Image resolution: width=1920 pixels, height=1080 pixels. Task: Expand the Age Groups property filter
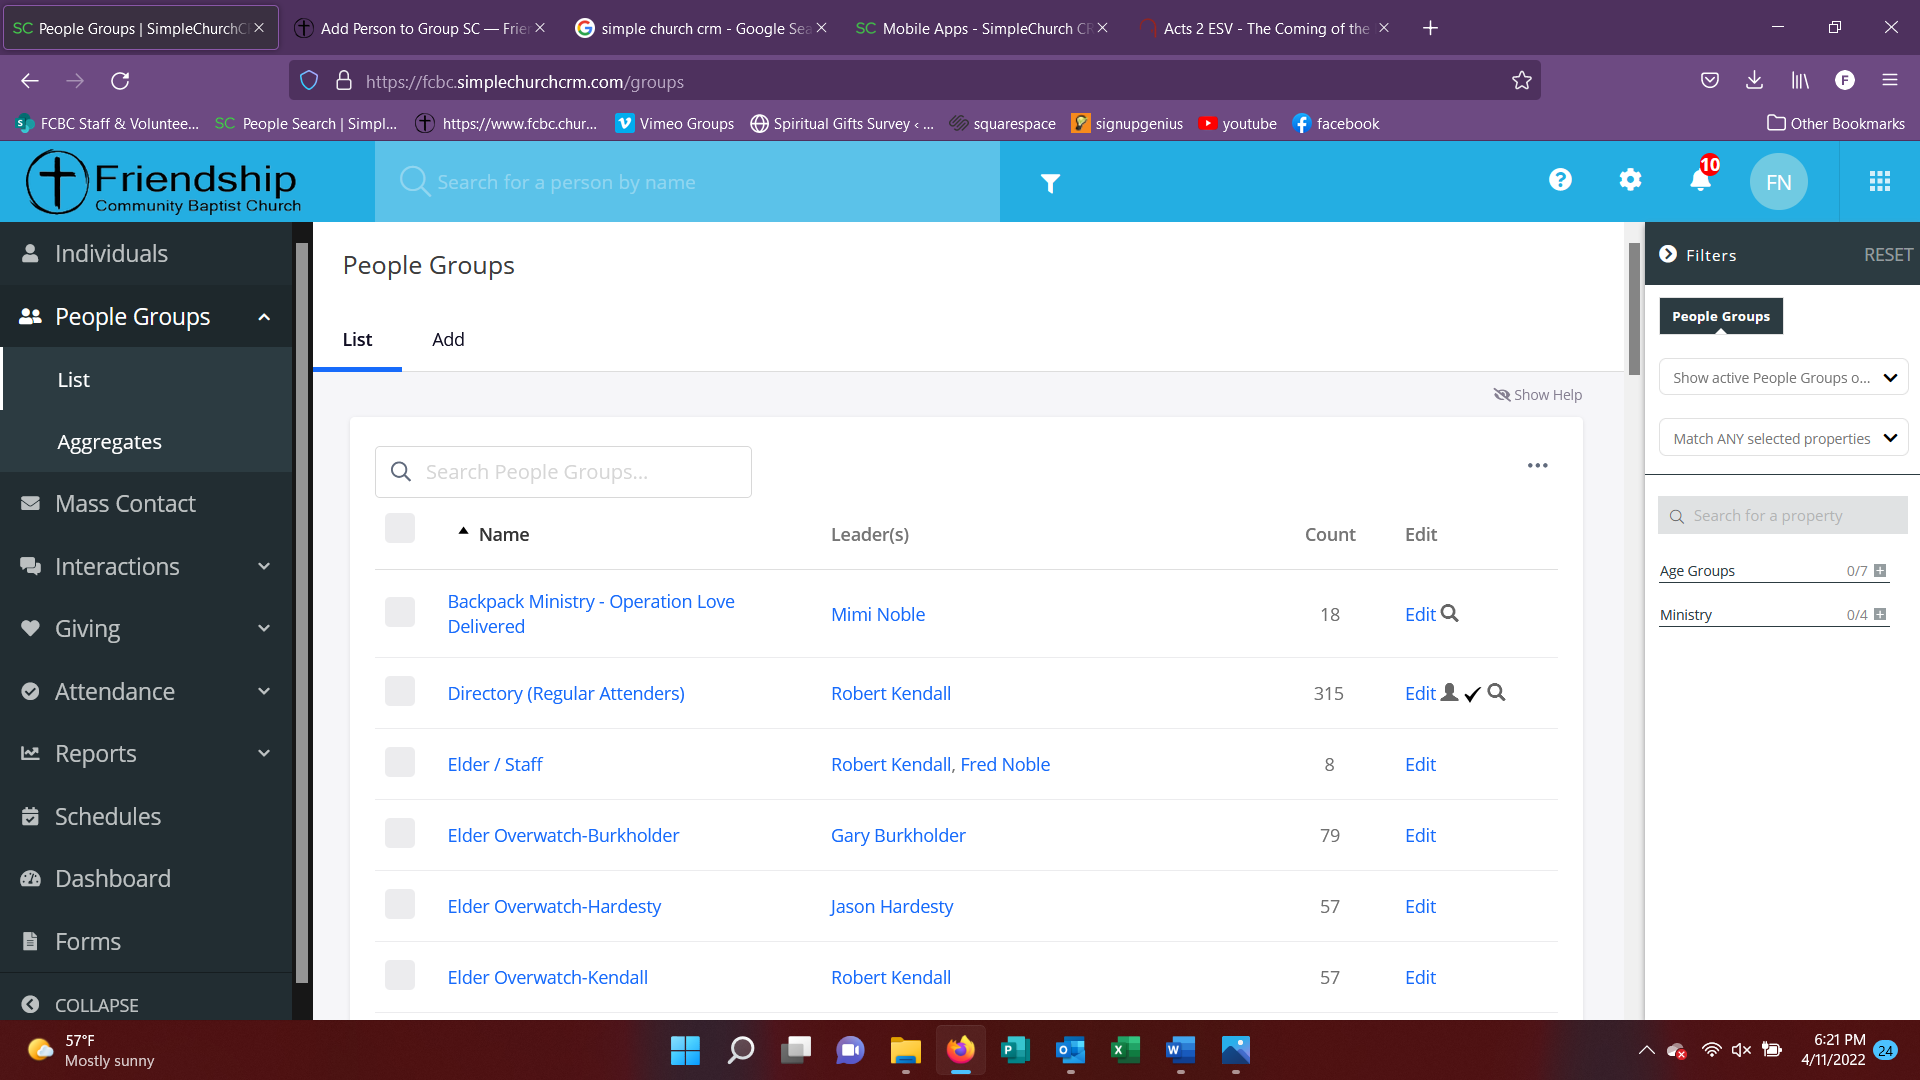tap(1880, 571)
